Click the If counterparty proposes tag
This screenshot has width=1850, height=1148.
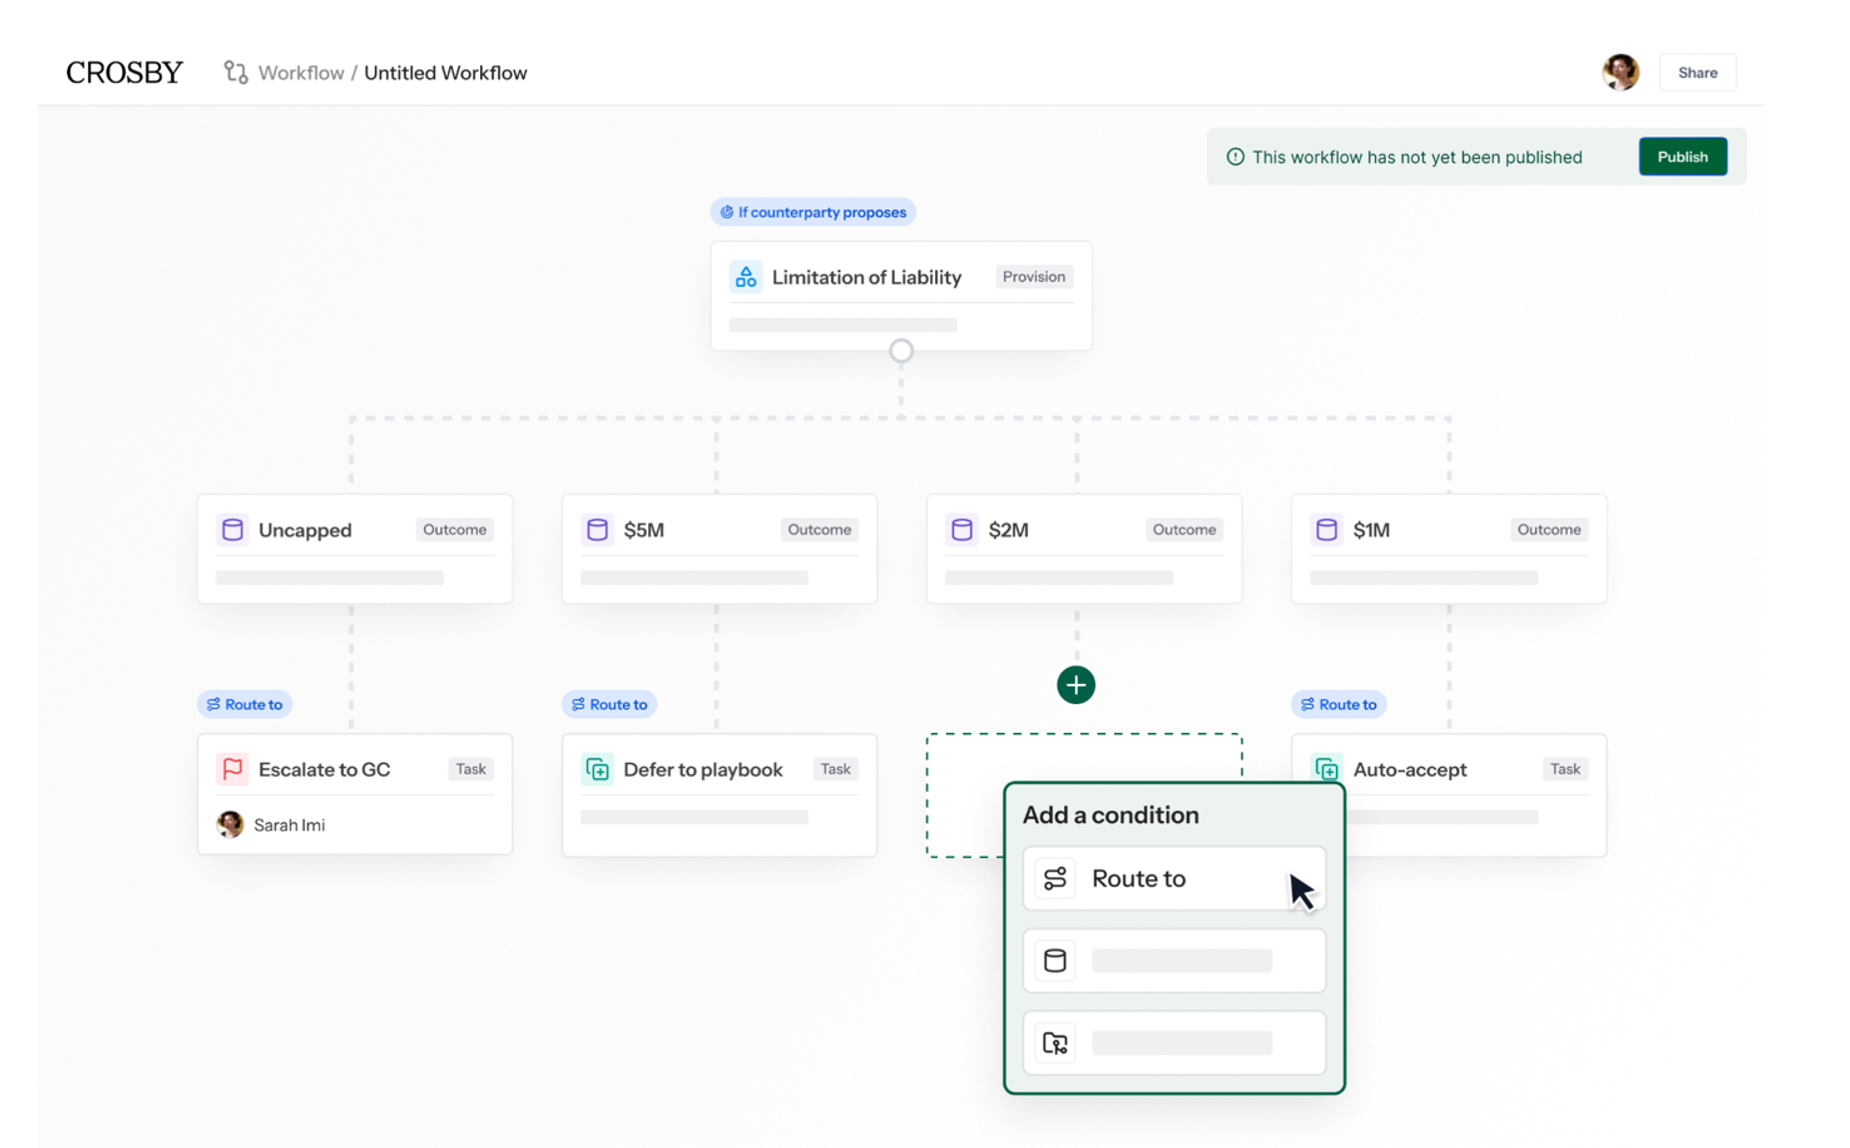pos(813,212)
